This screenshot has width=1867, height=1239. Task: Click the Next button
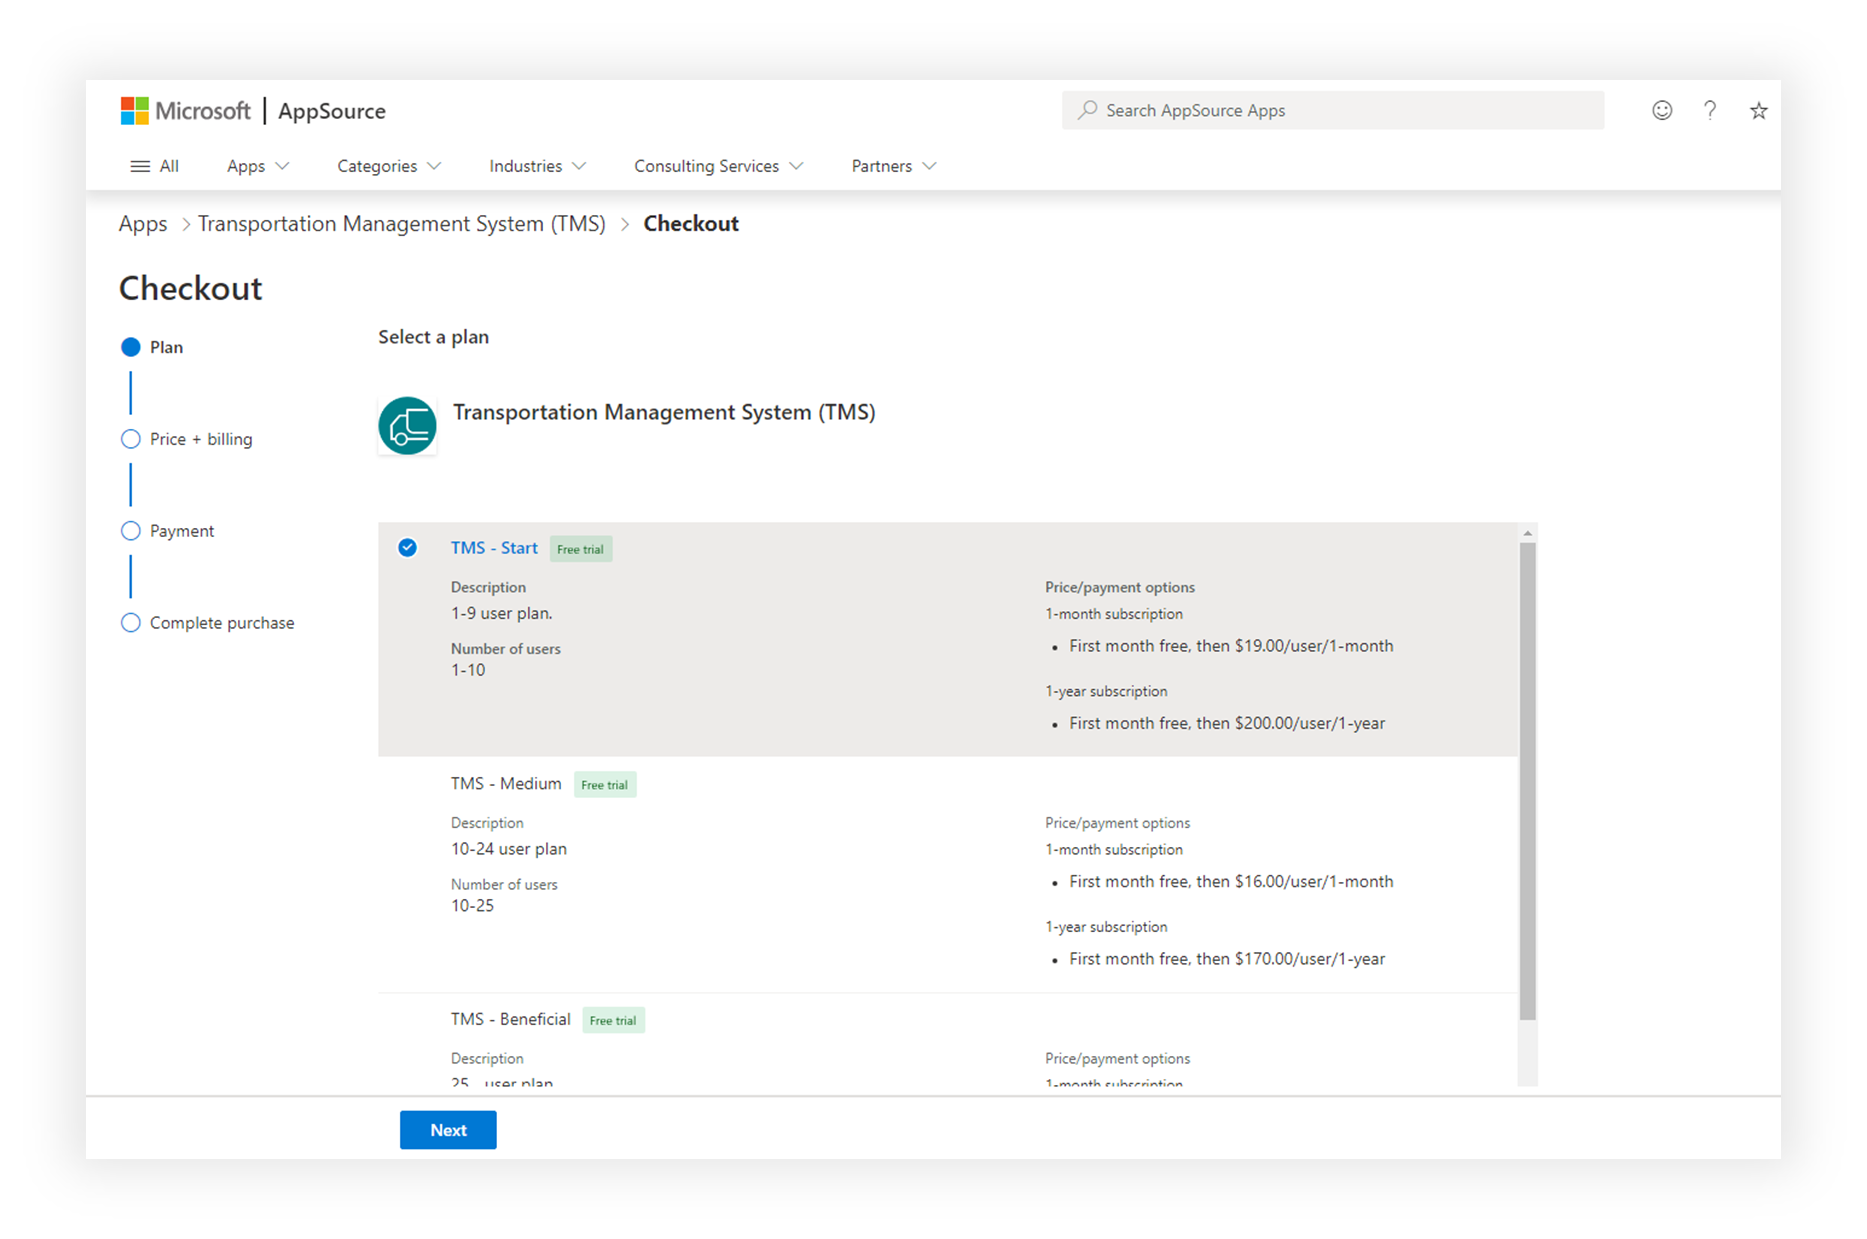click(448, 1130)
